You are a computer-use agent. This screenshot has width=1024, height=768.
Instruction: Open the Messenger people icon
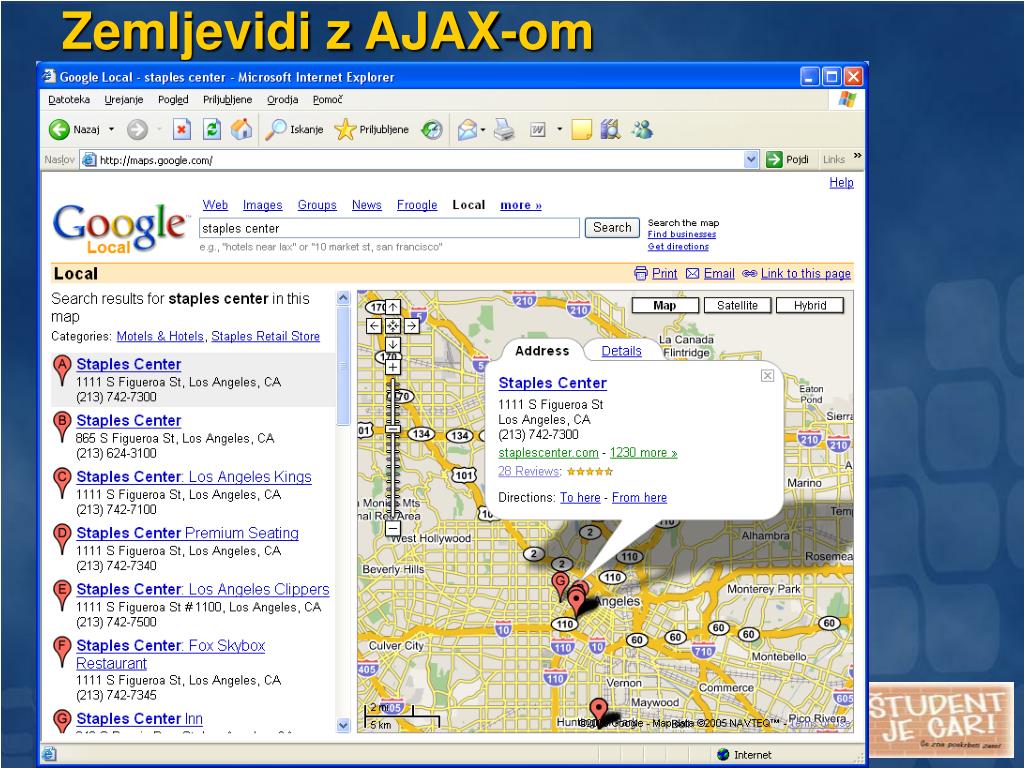tap(642, 129)
